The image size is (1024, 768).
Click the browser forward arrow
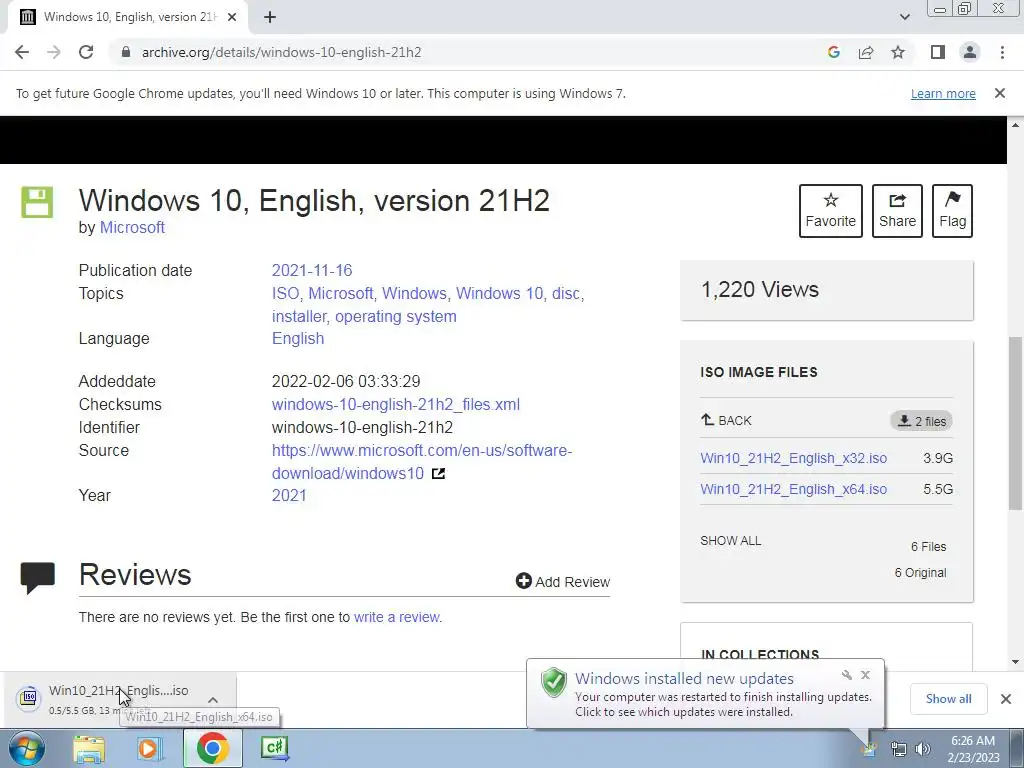[x=54, y=52]
